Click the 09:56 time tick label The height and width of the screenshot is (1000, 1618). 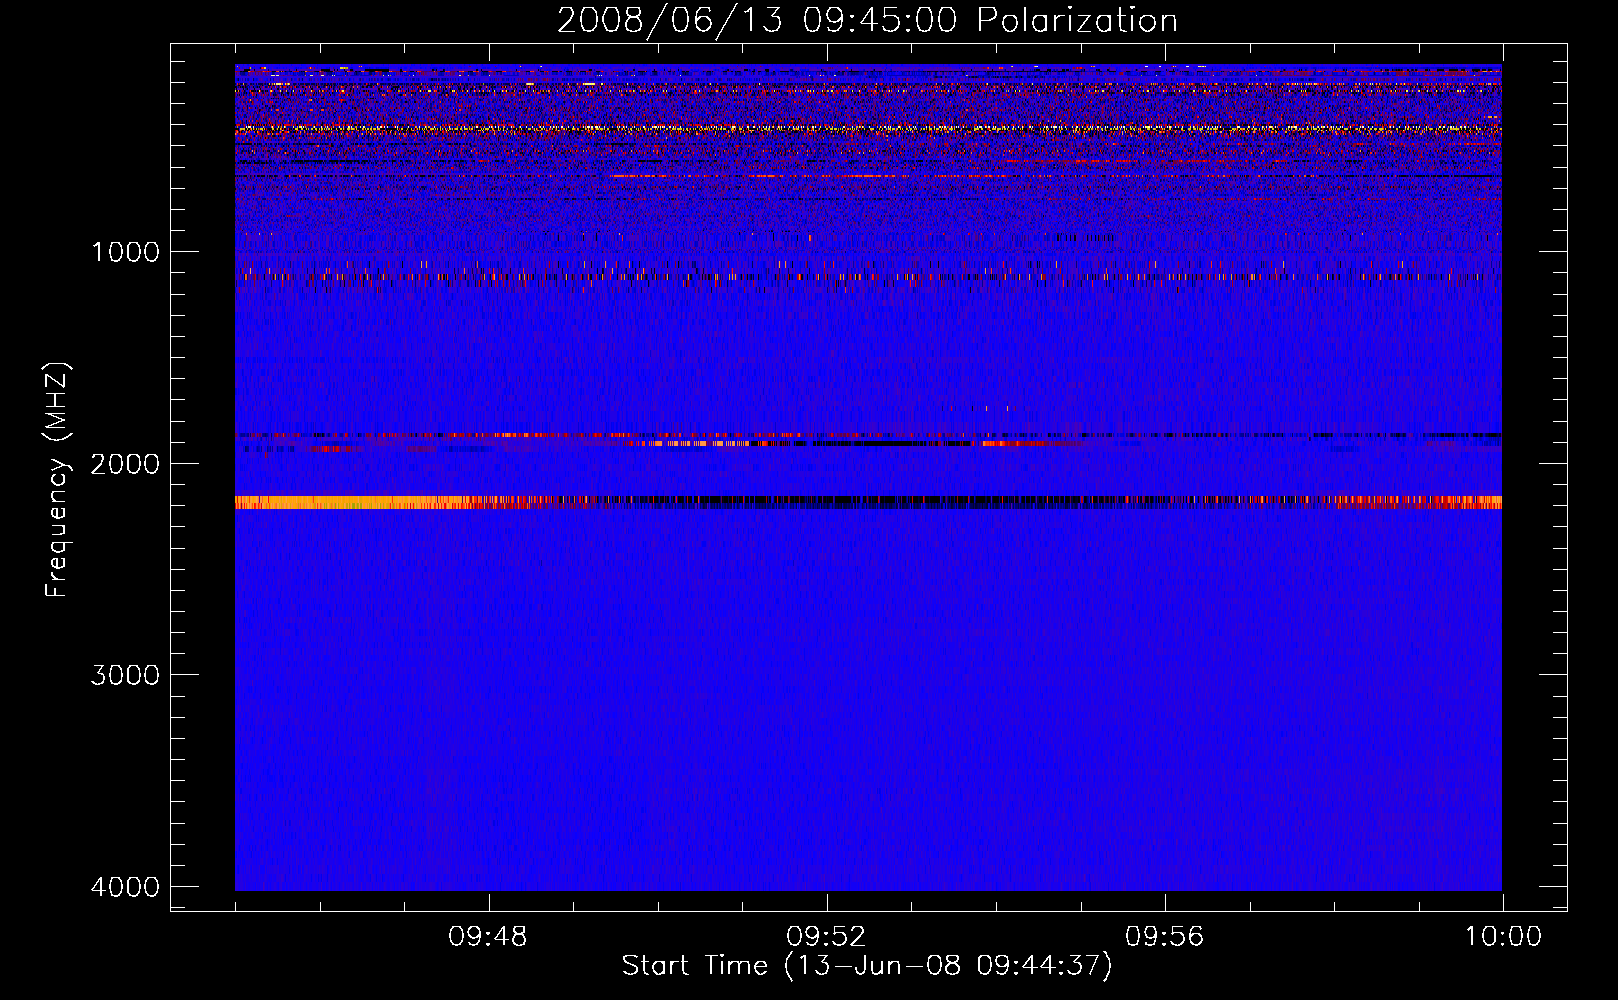click(x=1164, y=937)
